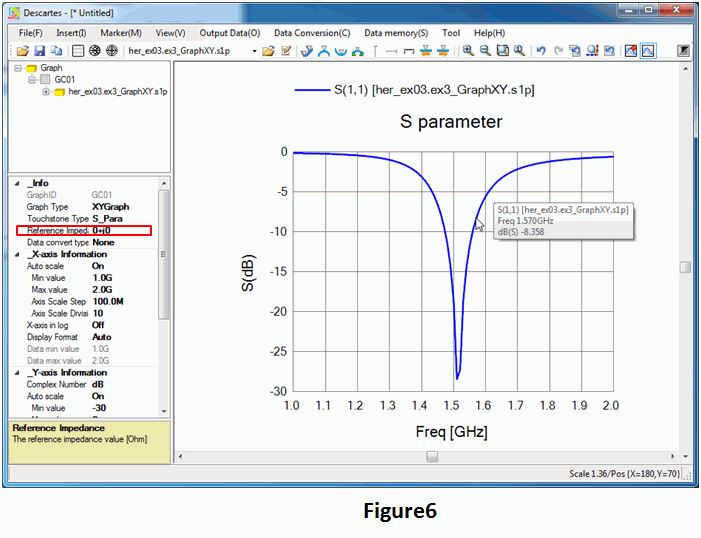Click the polar chart toolbar icon
Image resolution: width=701 pixels, height=538 pixels.
[112, 51]
